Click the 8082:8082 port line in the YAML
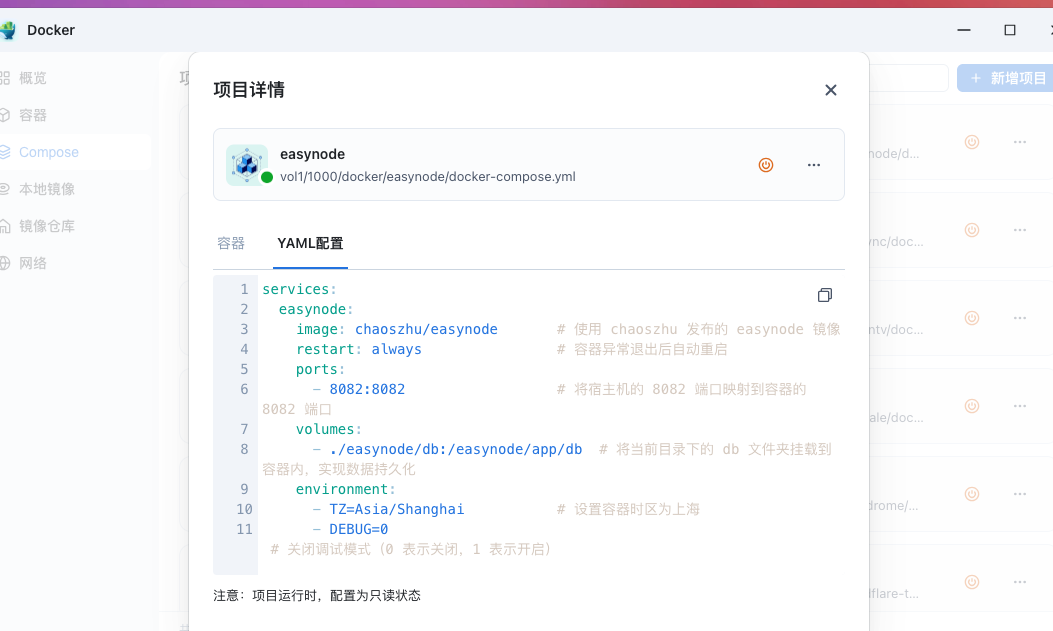The image size is (1053, 631). coord(367,389)
